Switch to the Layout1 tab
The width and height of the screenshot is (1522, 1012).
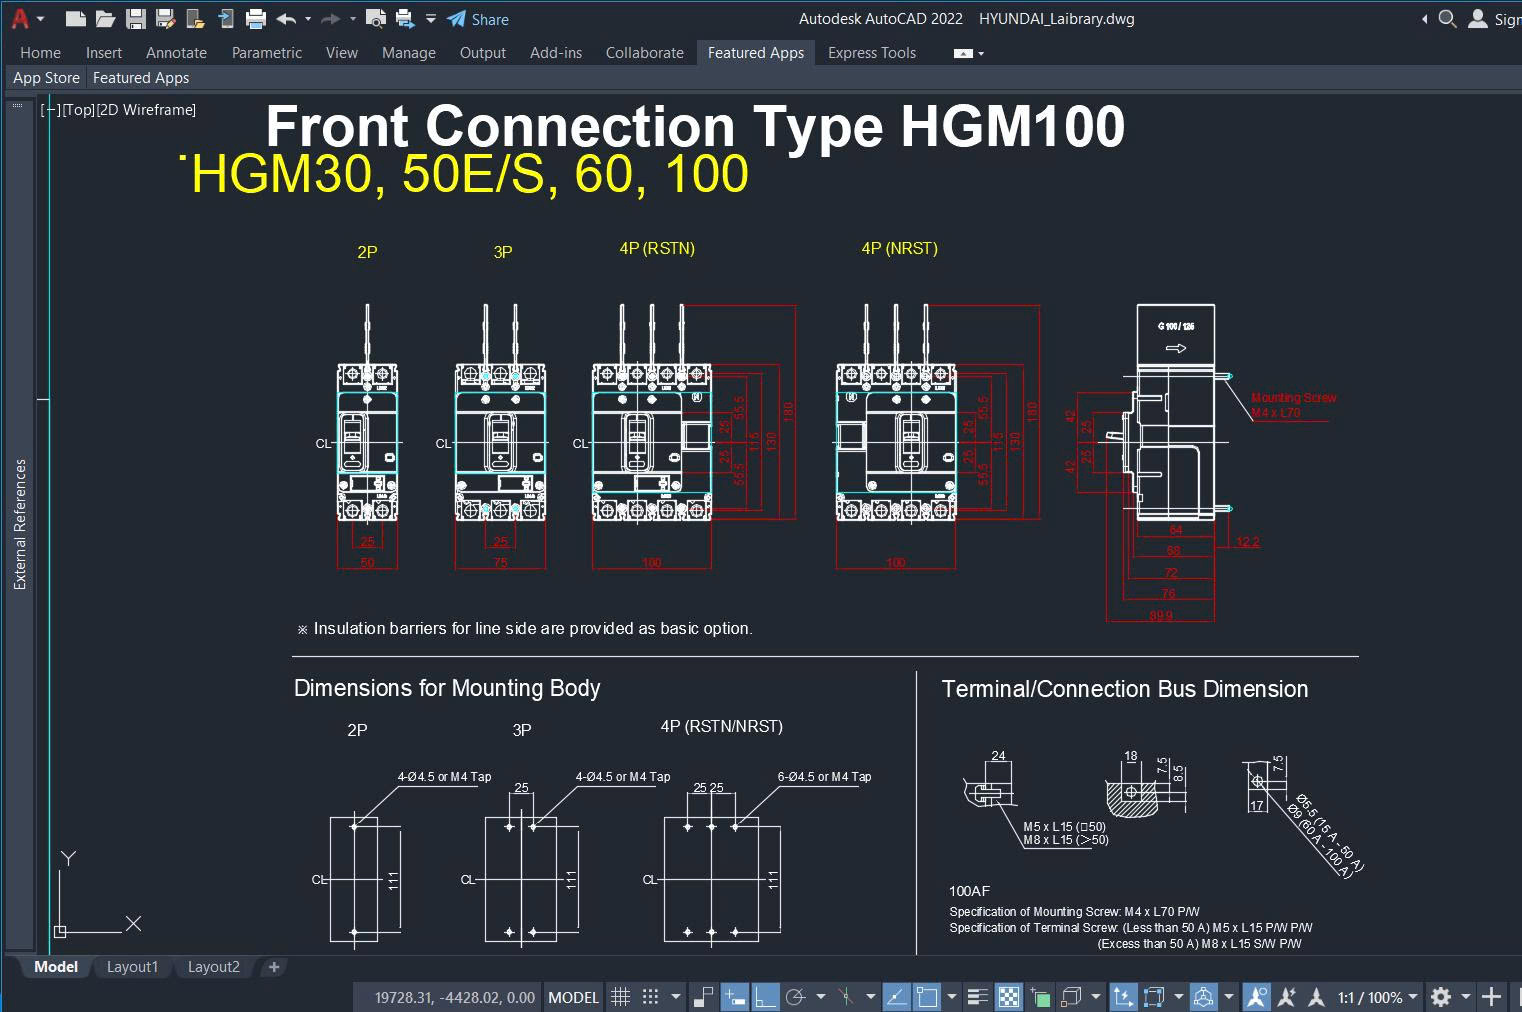132,967
